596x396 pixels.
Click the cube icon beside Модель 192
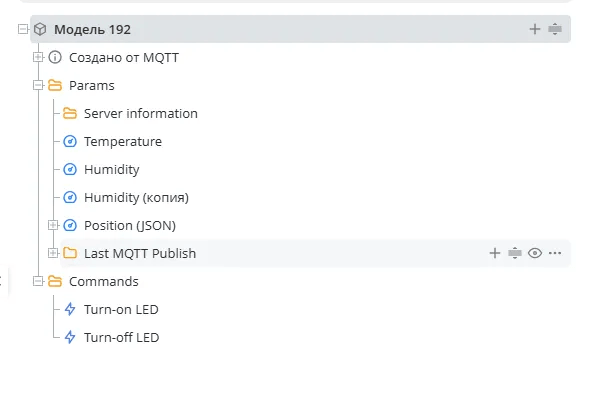pyautogui.click(x=40, y=29)
